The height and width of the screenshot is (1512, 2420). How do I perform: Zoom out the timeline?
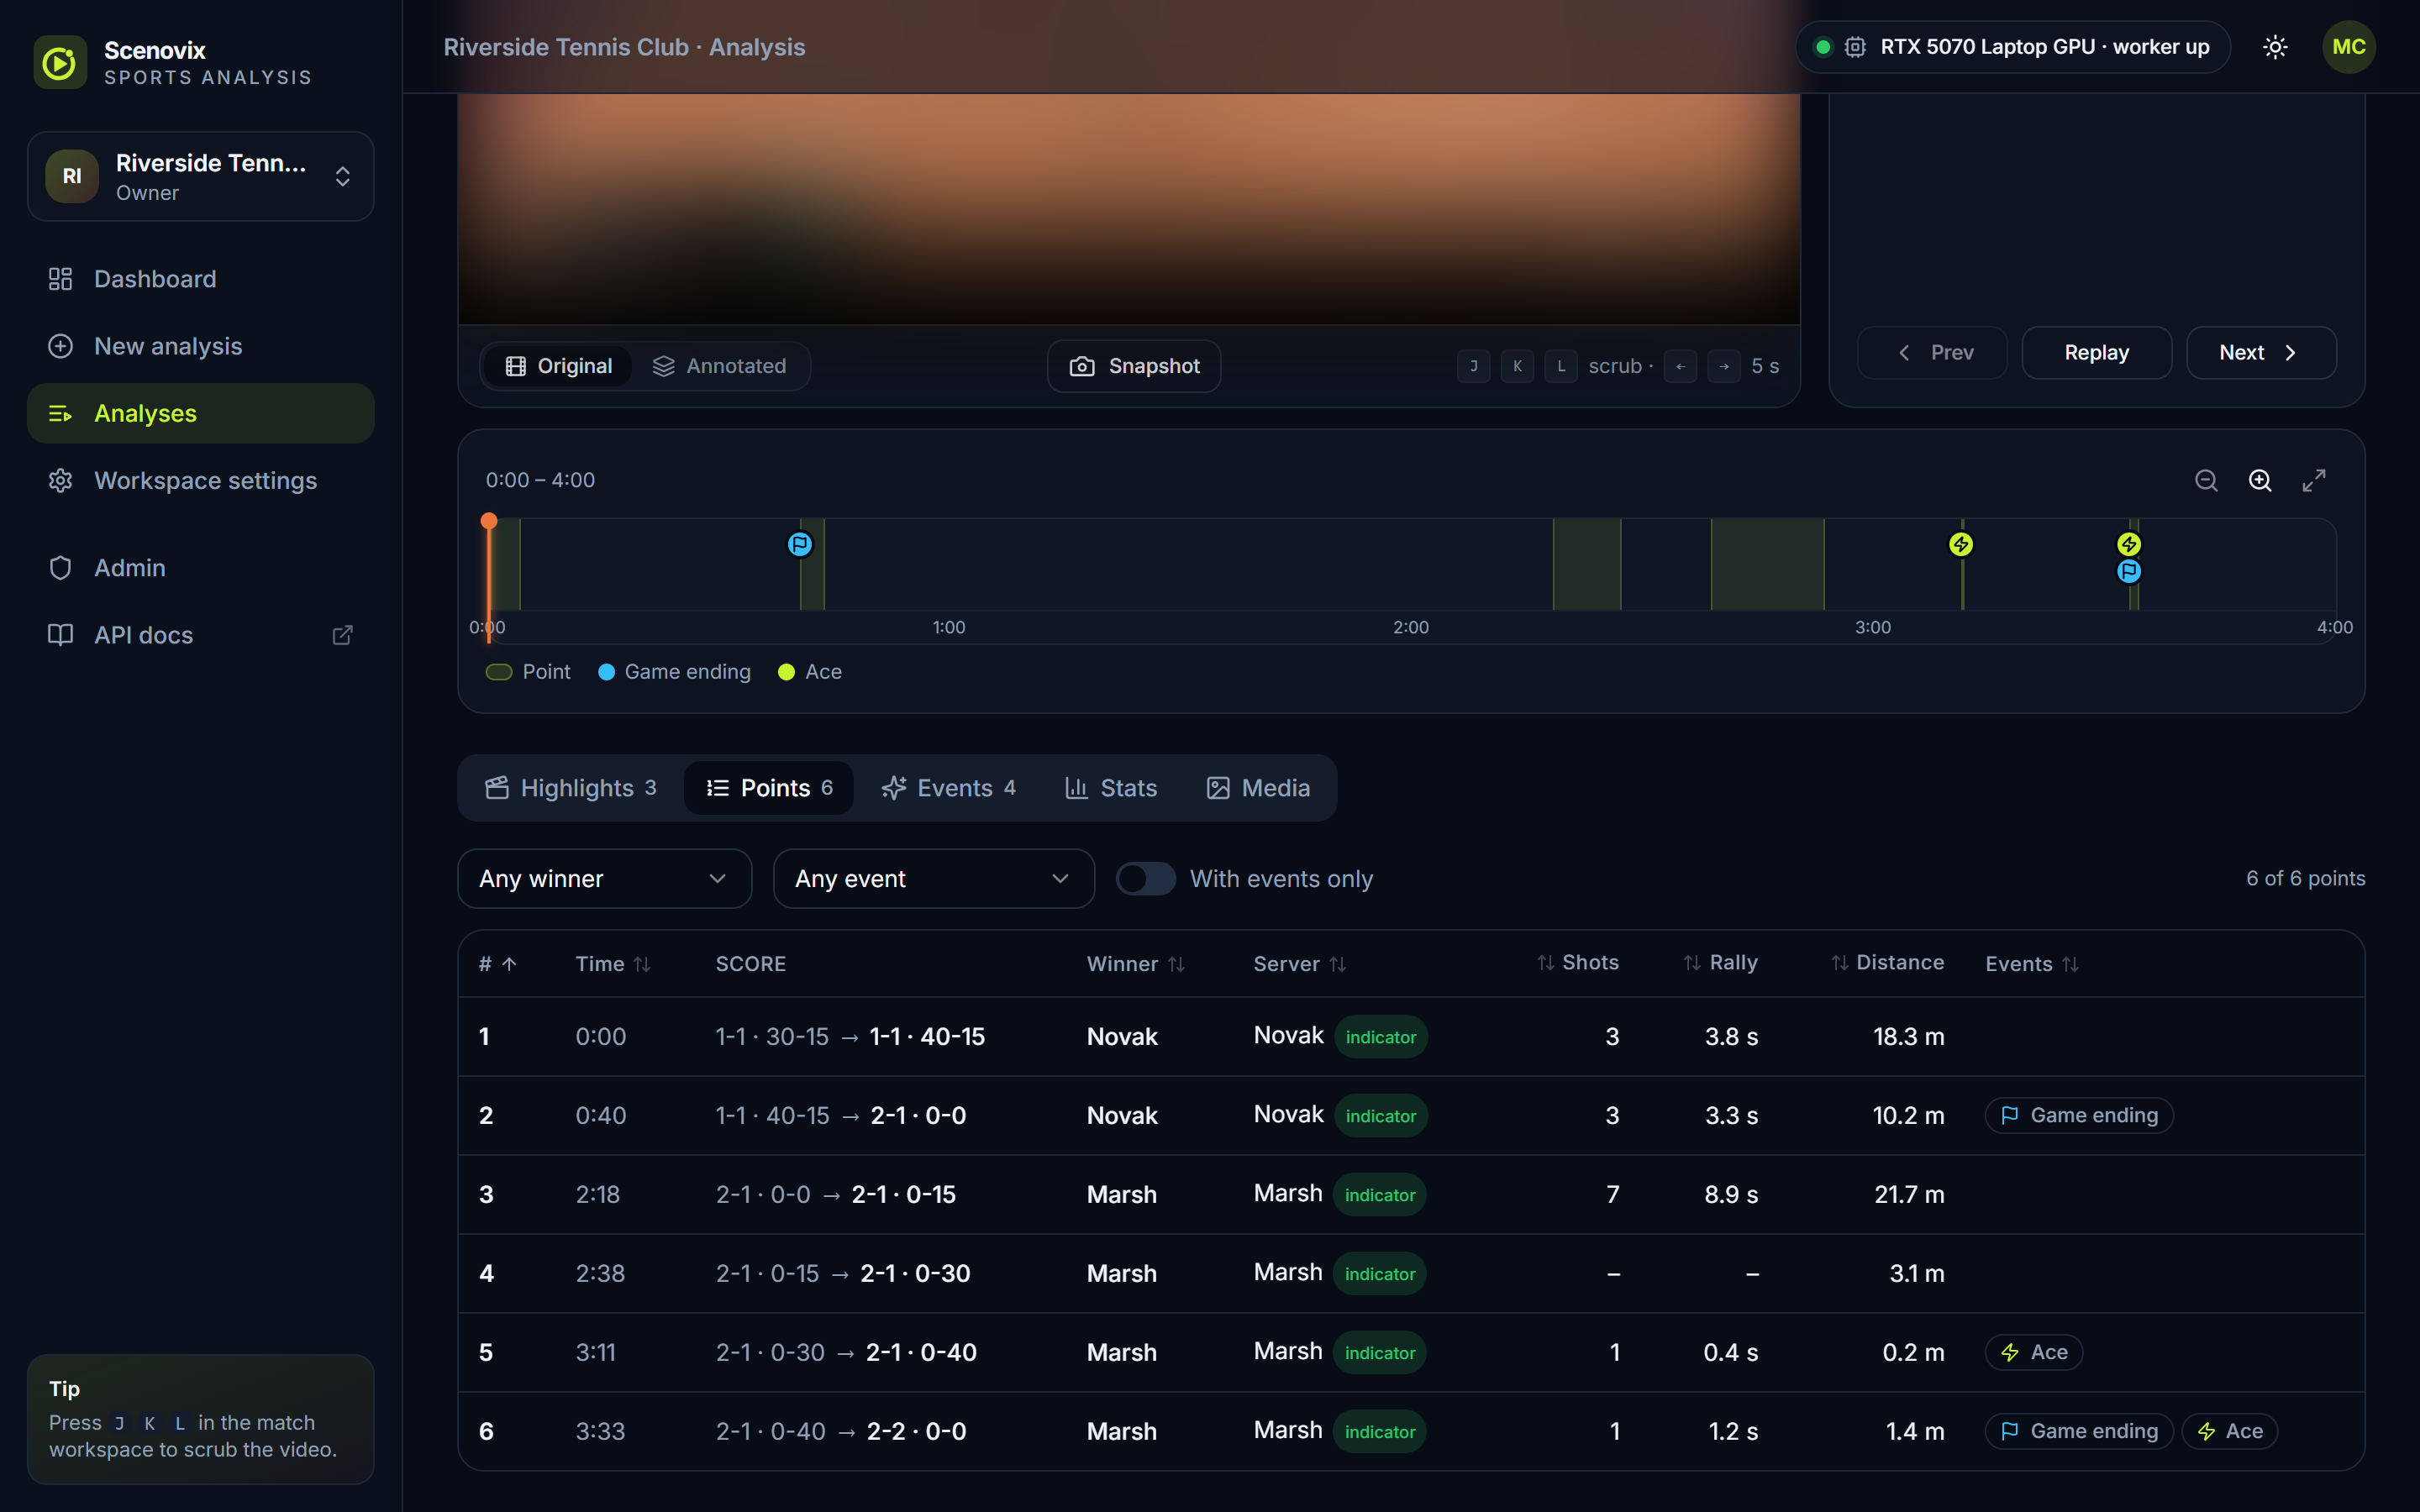coord(2206,481)
